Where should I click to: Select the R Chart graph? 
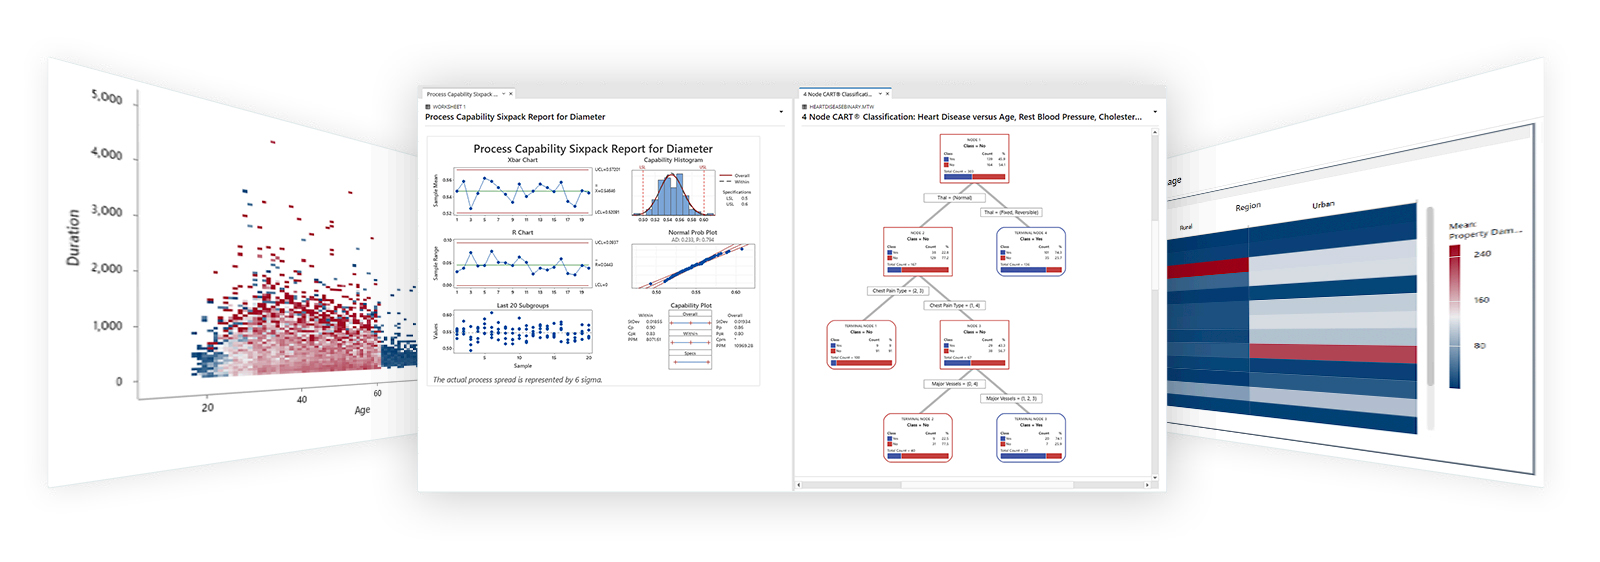coord(523,262)
